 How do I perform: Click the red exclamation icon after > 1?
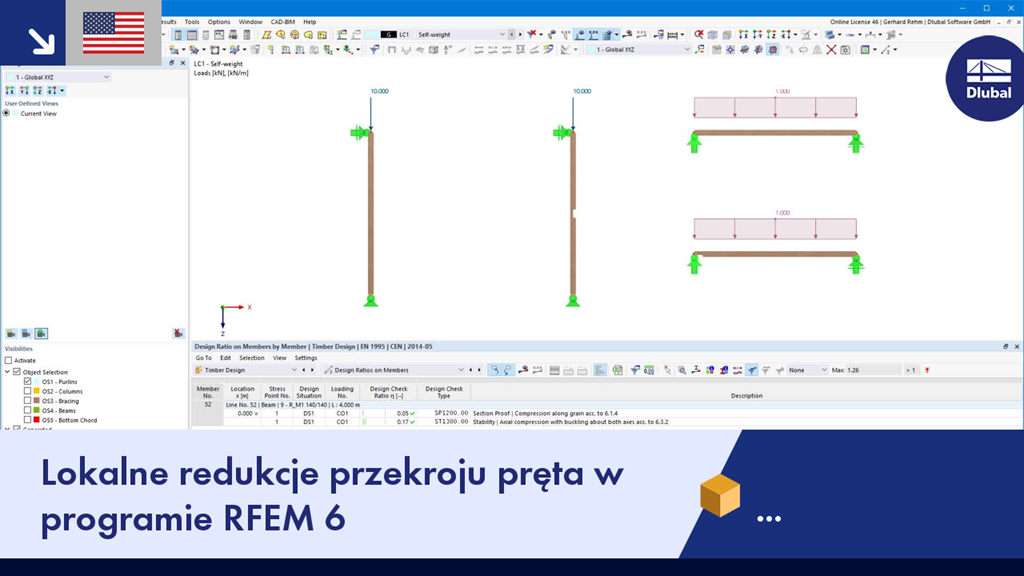coord(927,370)
